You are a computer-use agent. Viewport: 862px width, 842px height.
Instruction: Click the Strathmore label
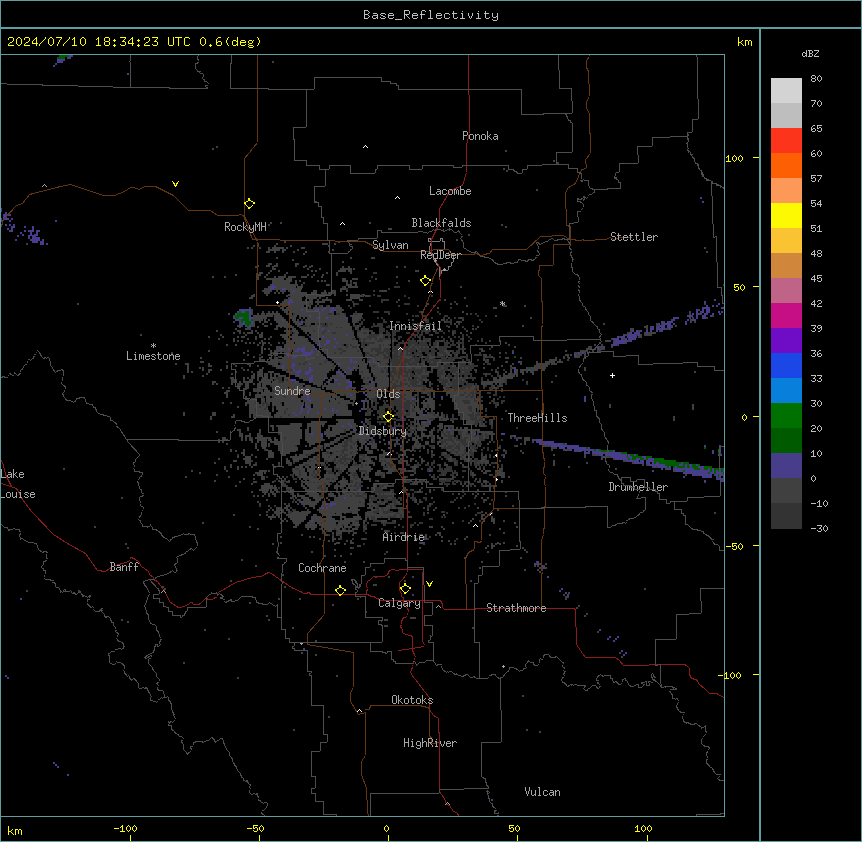[516, 608]
